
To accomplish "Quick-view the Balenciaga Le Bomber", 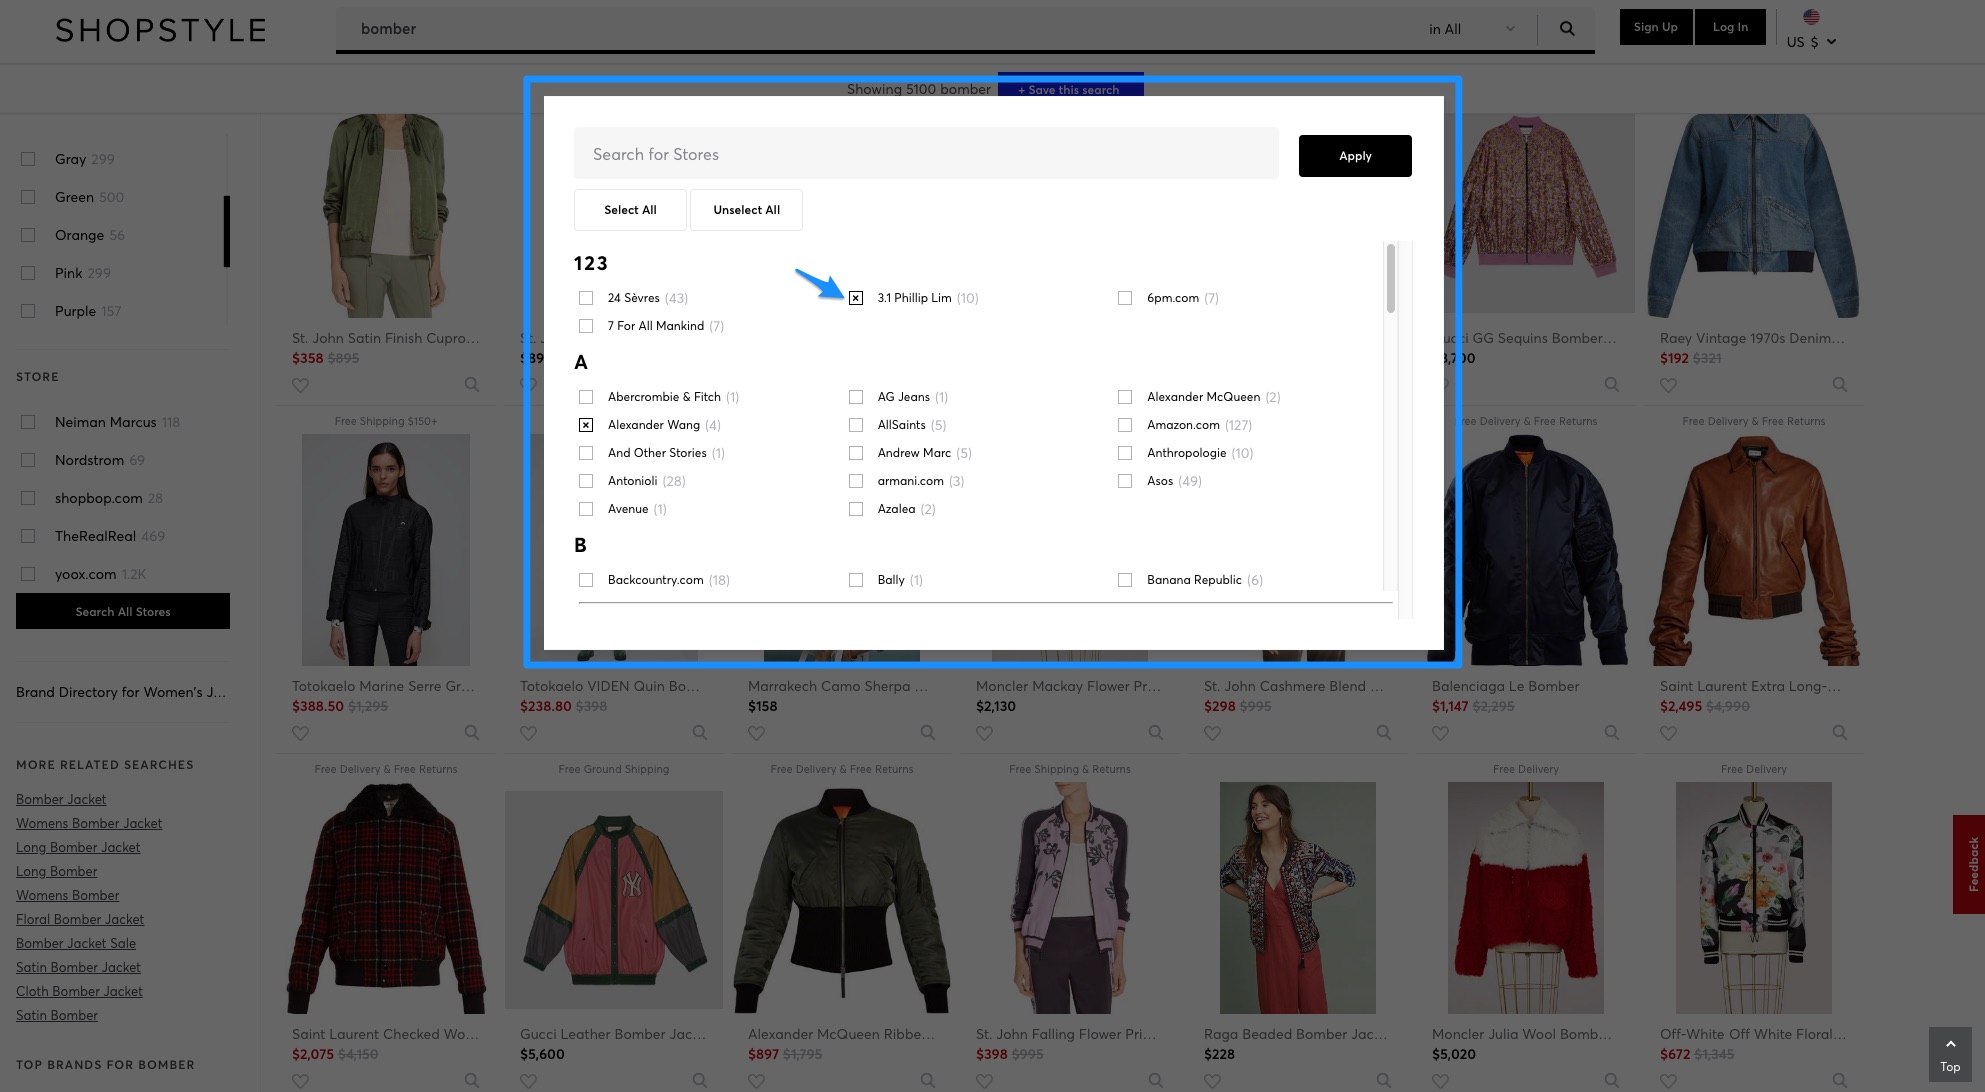I will tap(1611, 733).
